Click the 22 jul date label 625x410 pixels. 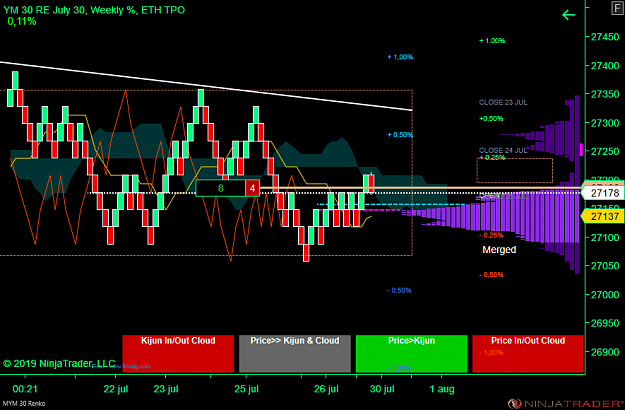click(116, 389)
